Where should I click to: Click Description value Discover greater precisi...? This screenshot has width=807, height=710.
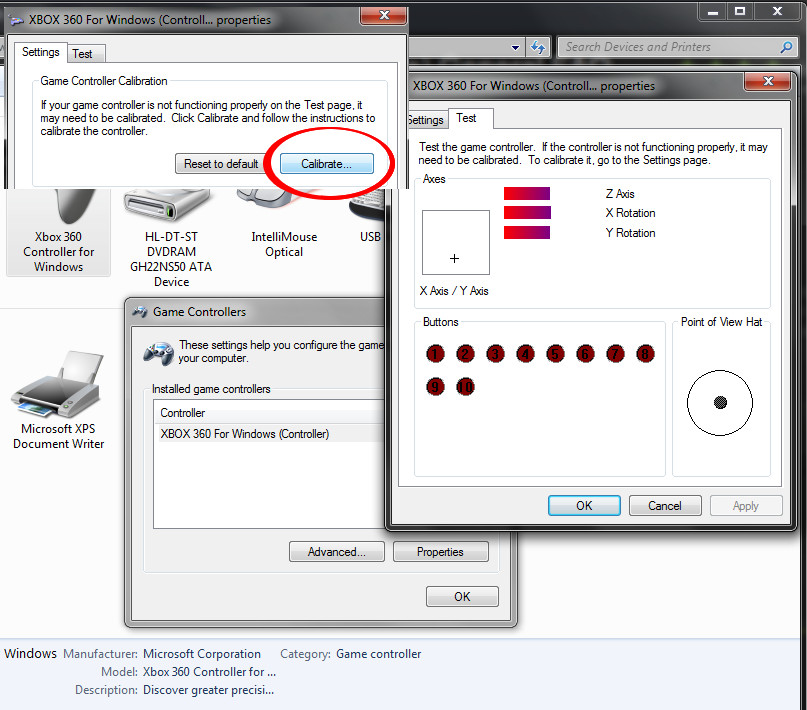[x=208, y=690]
